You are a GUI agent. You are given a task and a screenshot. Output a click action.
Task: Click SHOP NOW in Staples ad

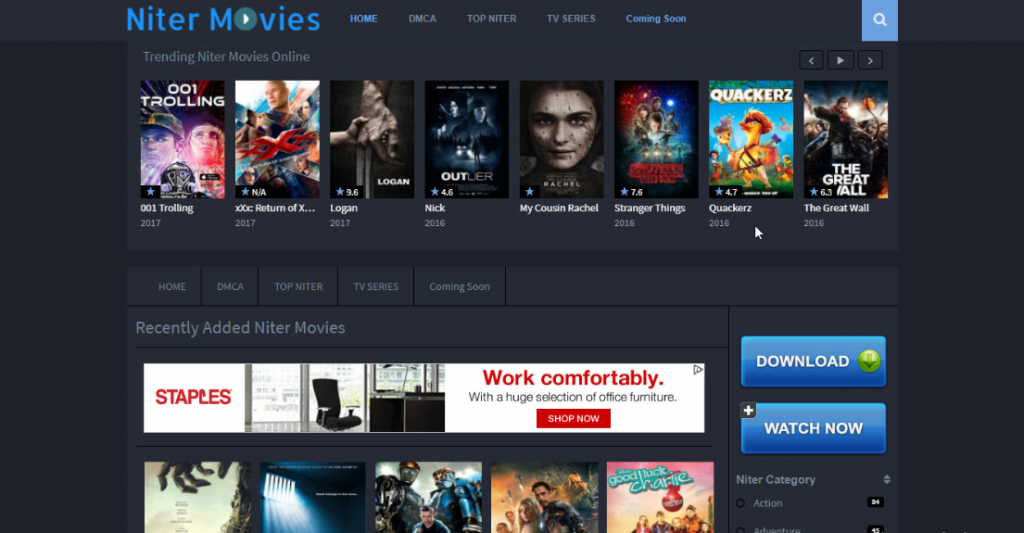coord(573,419)
